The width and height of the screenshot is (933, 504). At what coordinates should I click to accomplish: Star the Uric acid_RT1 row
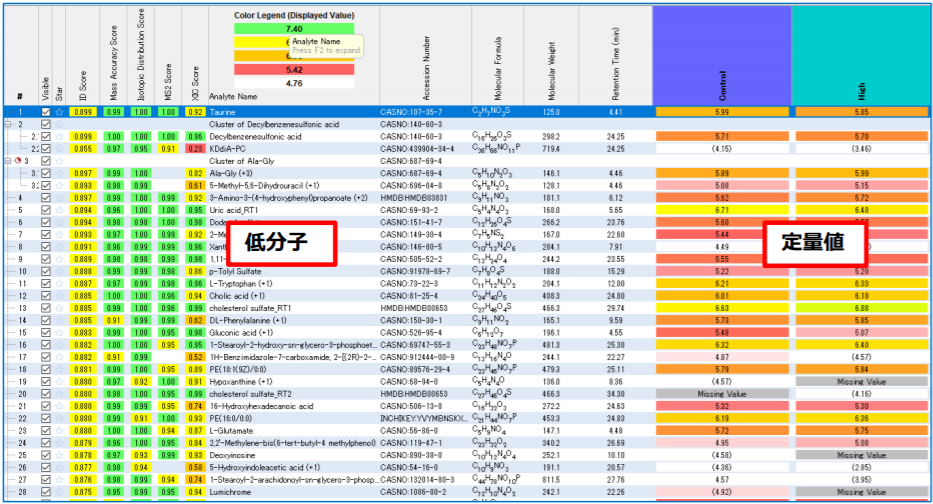point(59,210)
